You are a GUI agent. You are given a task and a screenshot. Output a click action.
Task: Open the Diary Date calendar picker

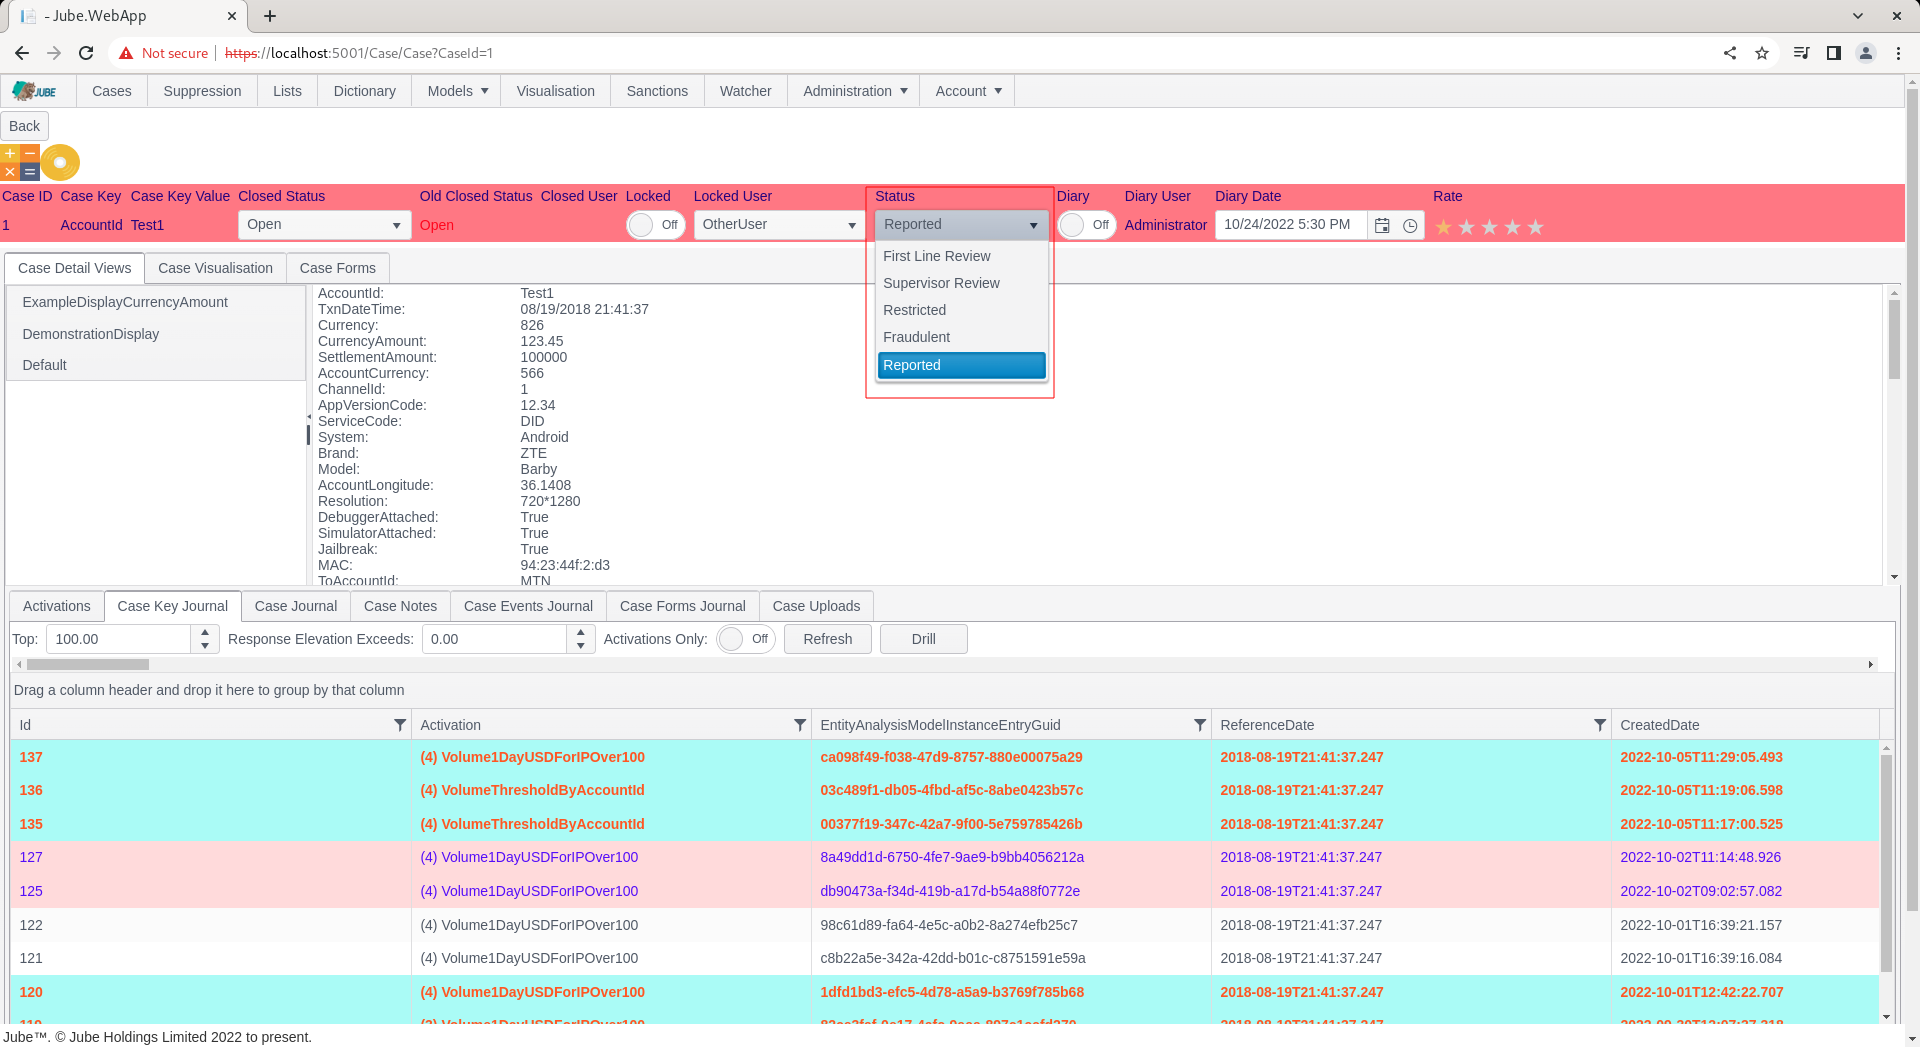pos(1382,226)
